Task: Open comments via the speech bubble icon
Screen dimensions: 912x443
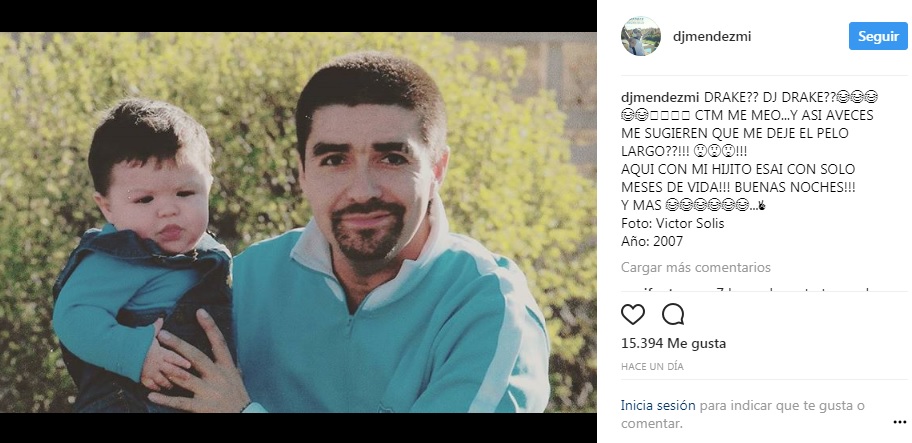Action: 673,315
